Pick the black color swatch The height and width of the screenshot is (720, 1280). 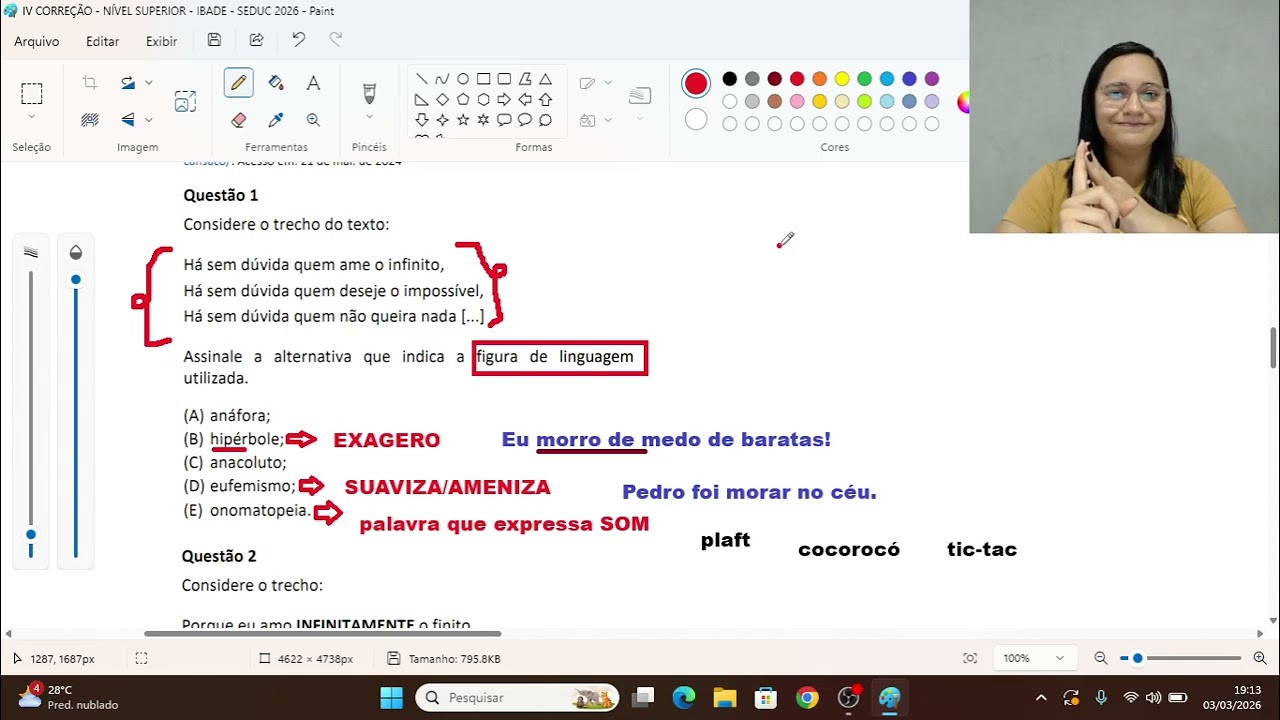pos(730,79)
